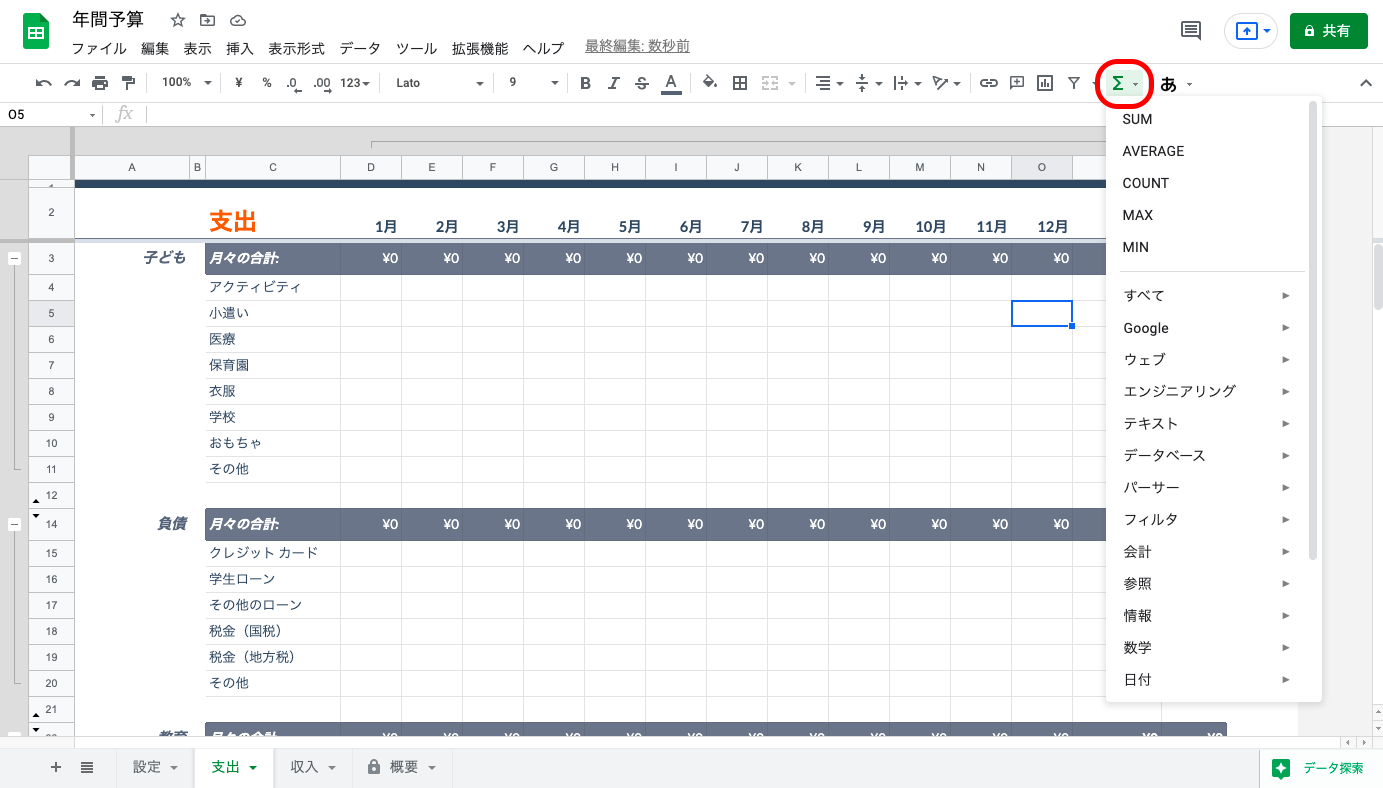Viewport: 1383px width, 788px height.
Task: Click the undo icon in the toolbar
Action: point(44,83)
